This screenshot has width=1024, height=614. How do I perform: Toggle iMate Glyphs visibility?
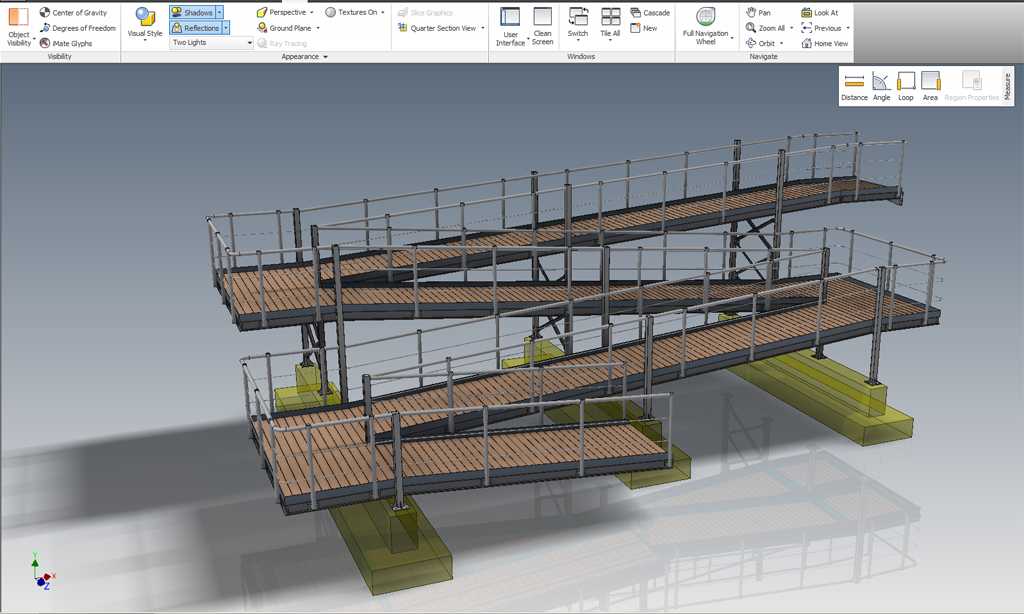coord(65,43)
